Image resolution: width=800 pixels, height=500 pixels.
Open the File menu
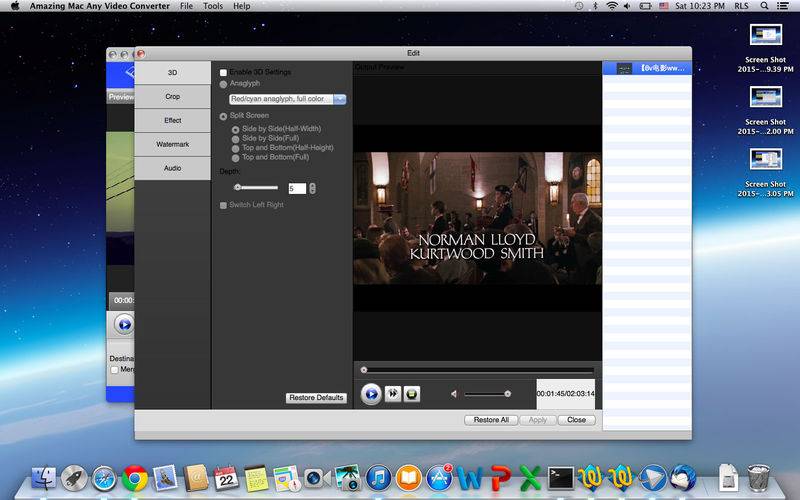point(186,6)
